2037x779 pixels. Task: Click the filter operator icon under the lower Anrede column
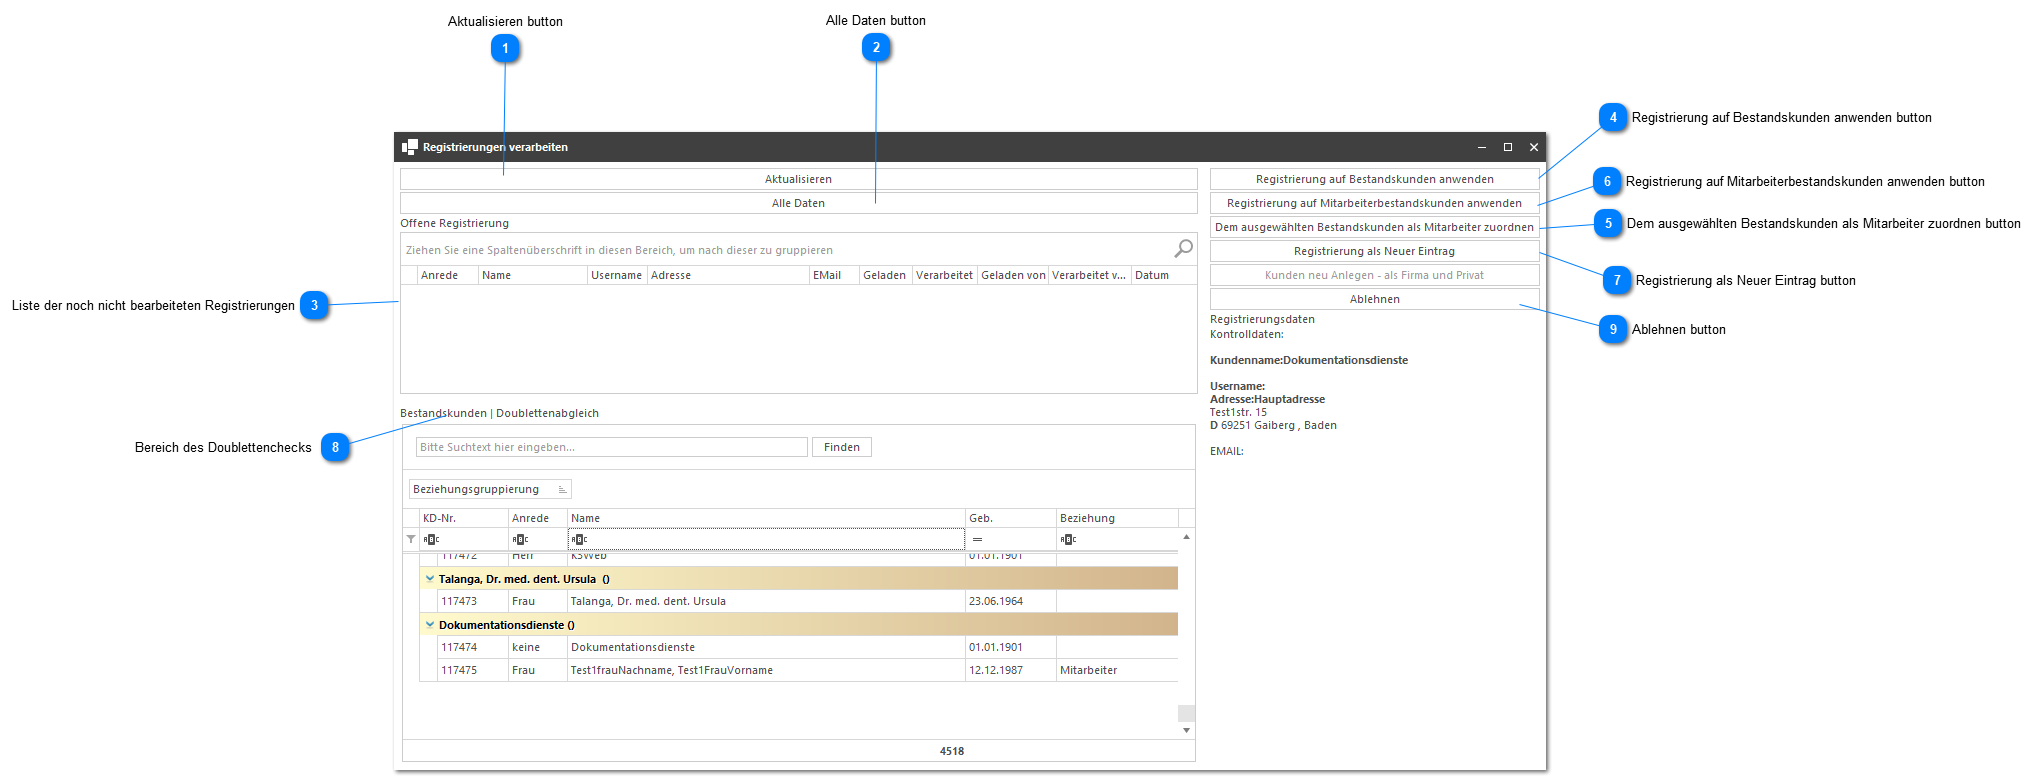click(520, 540)
